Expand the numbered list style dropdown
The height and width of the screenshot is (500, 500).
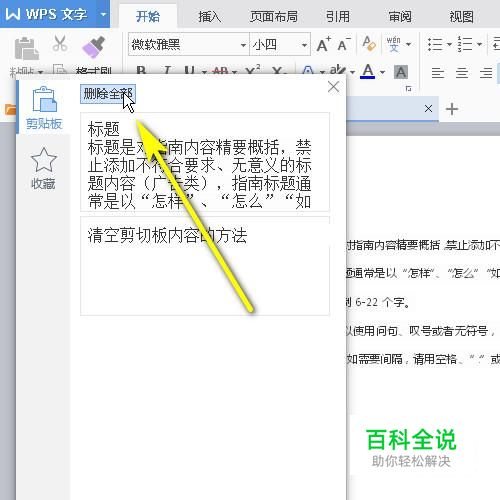pos(479,44)
